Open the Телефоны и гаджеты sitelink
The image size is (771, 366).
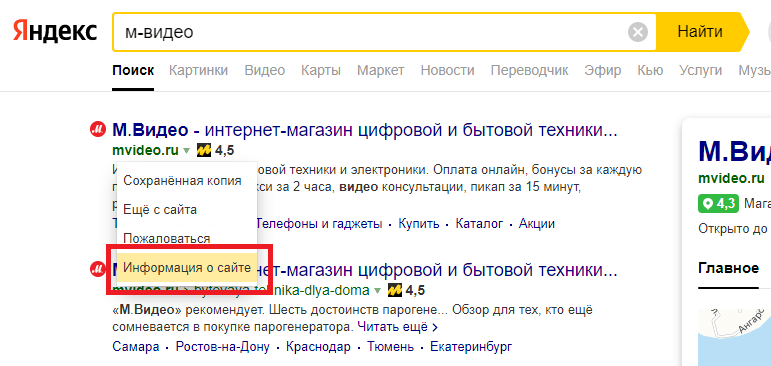[x=320, y=224]
